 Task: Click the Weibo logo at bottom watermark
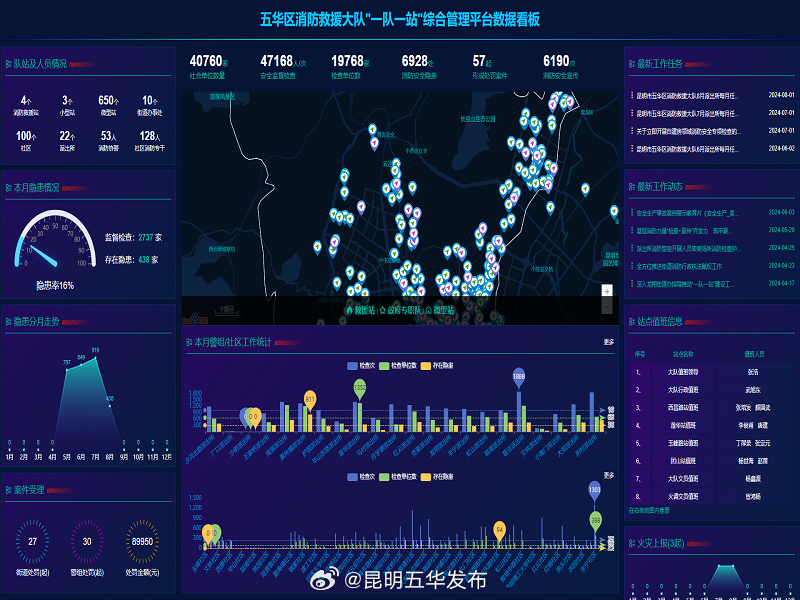(327, 579)
